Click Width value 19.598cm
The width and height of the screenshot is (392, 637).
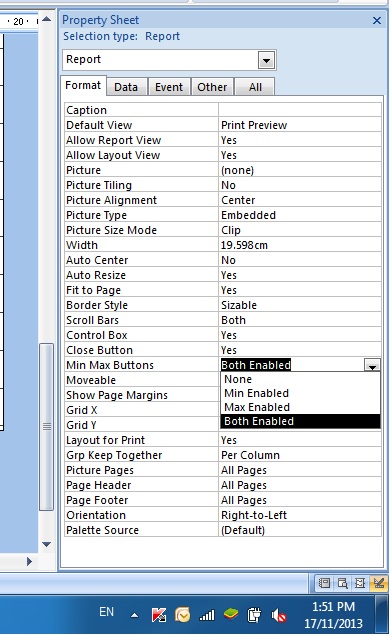(x=300, y=245)
